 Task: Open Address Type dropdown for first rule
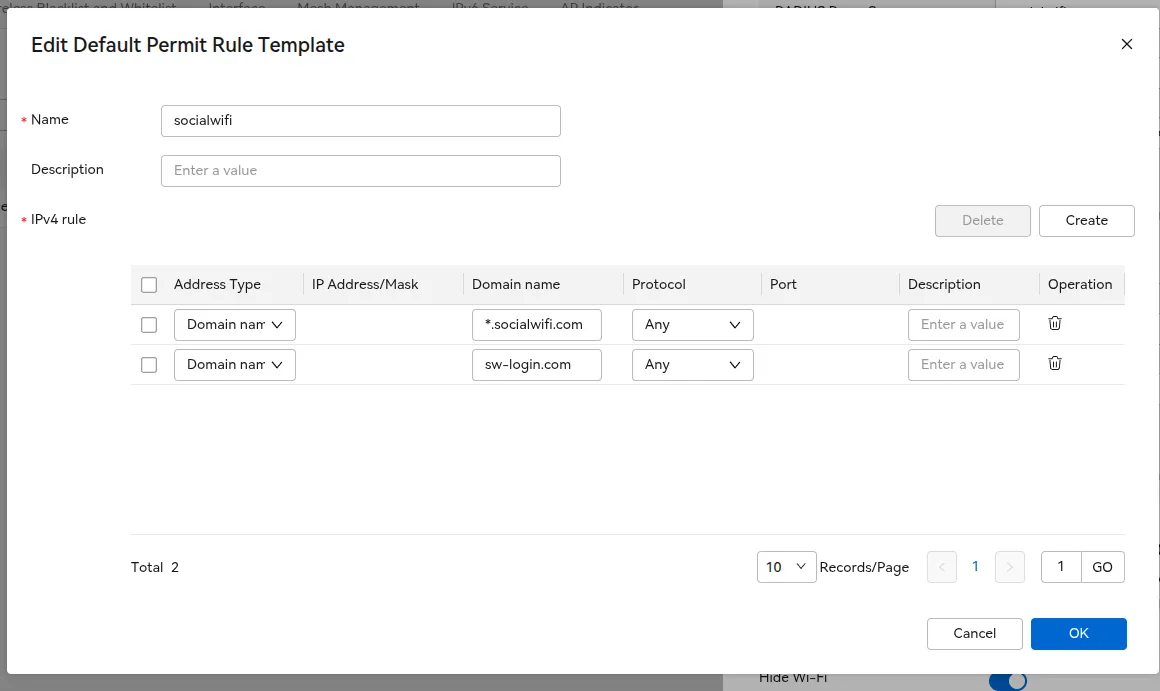[234, 325]
